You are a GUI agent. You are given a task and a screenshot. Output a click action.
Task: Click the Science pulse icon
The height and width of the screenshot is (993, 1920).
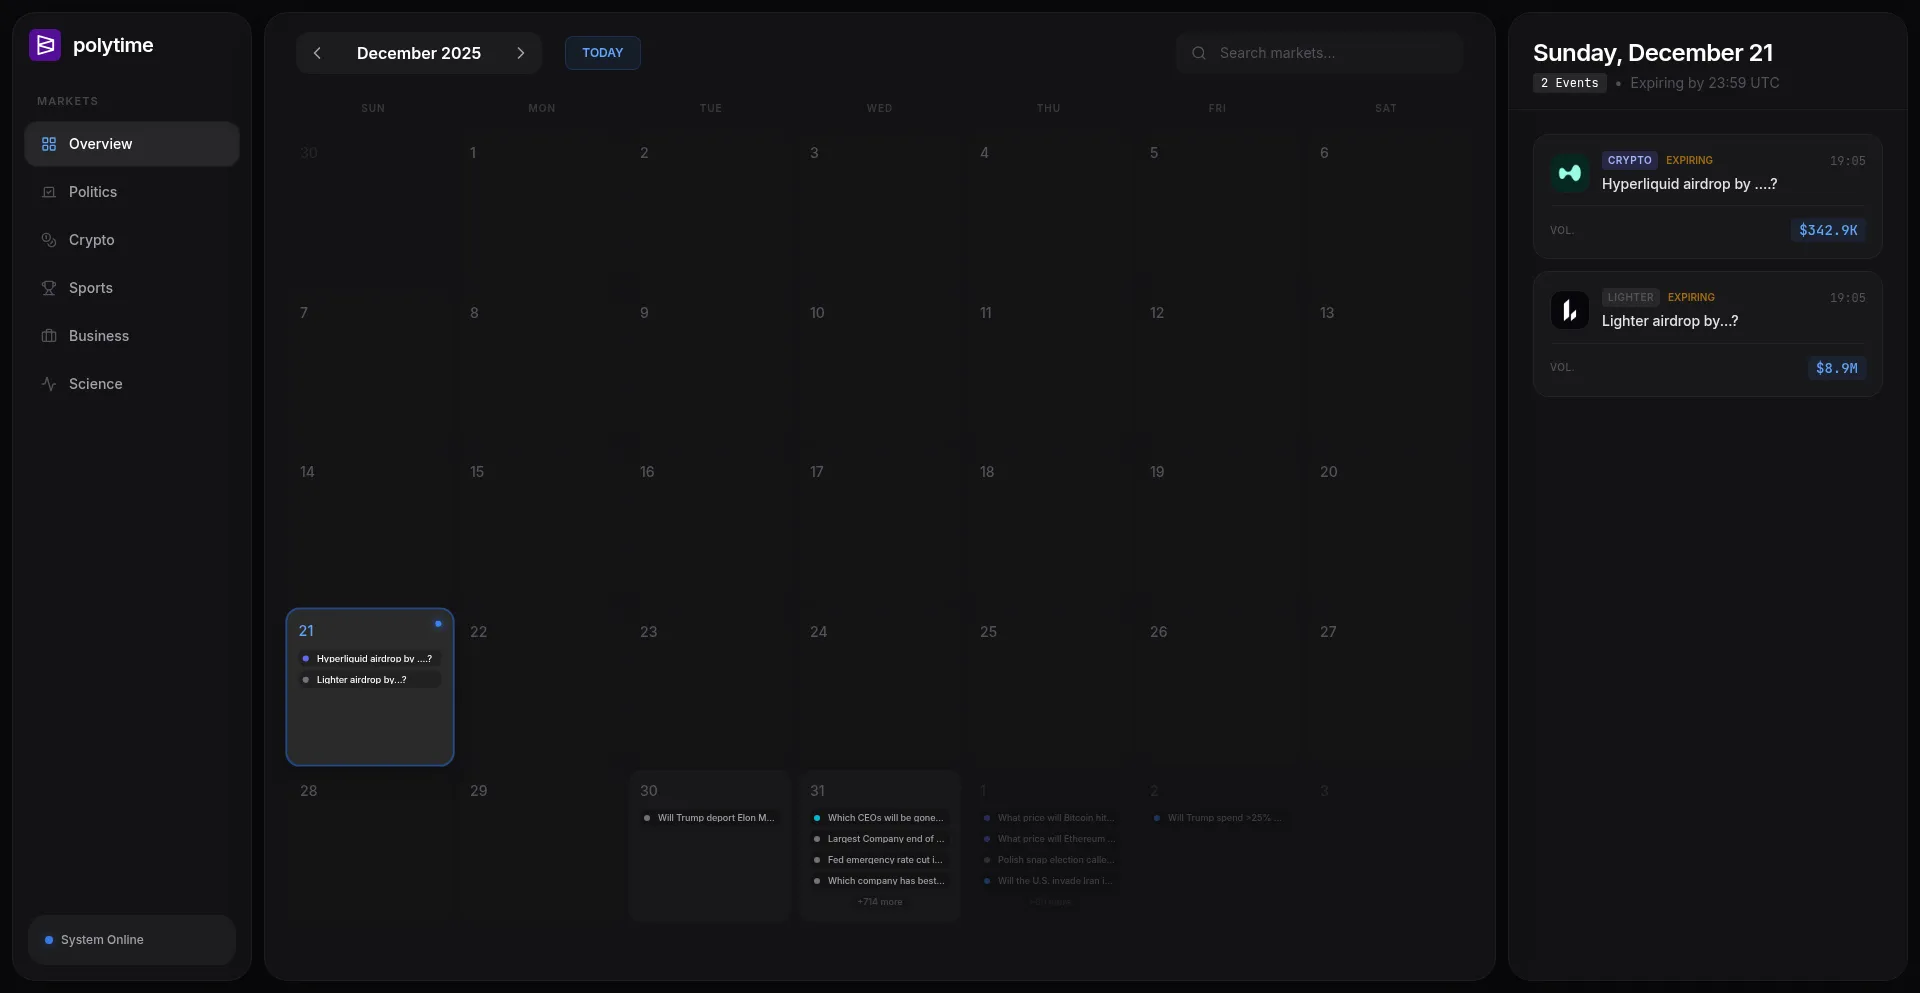[x=49, y=384]
